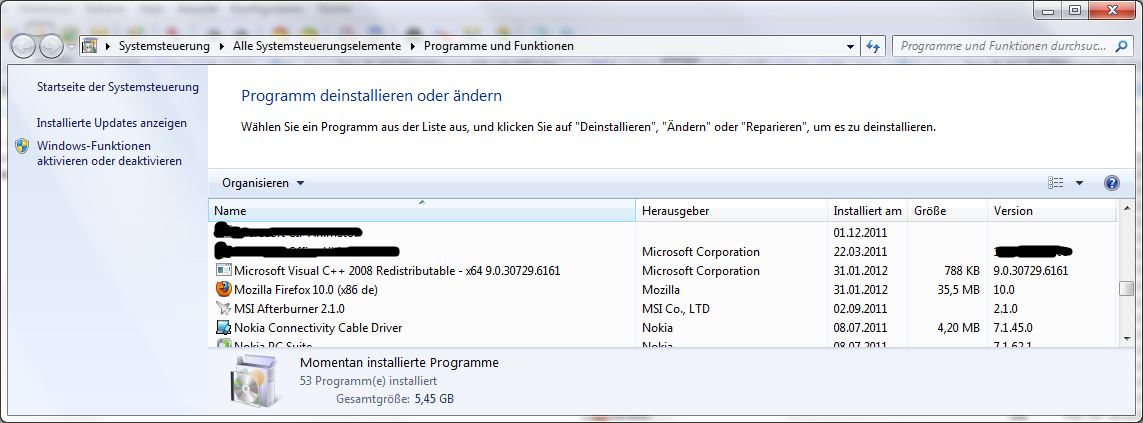Click the installed programs box icon in details pane
The width and height of the screenshot is (1143, 423).
tap(254, 382)
